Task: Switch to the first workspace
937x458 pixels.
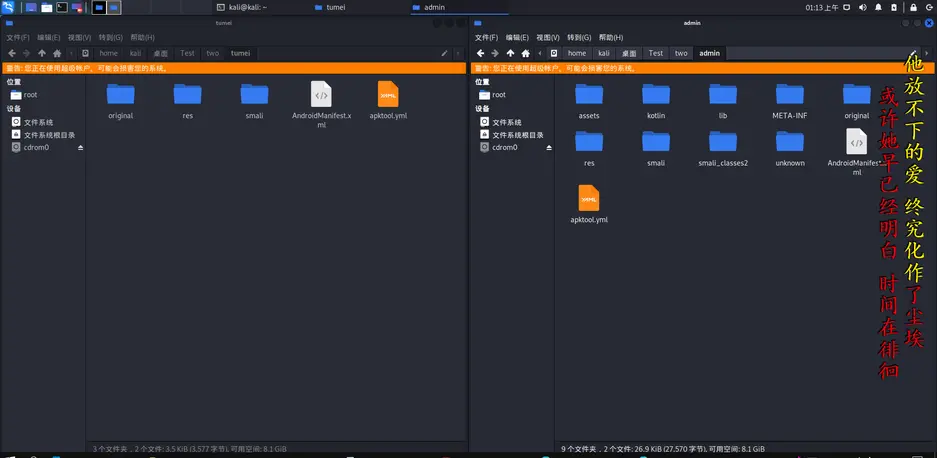Action: pos(99,7)
